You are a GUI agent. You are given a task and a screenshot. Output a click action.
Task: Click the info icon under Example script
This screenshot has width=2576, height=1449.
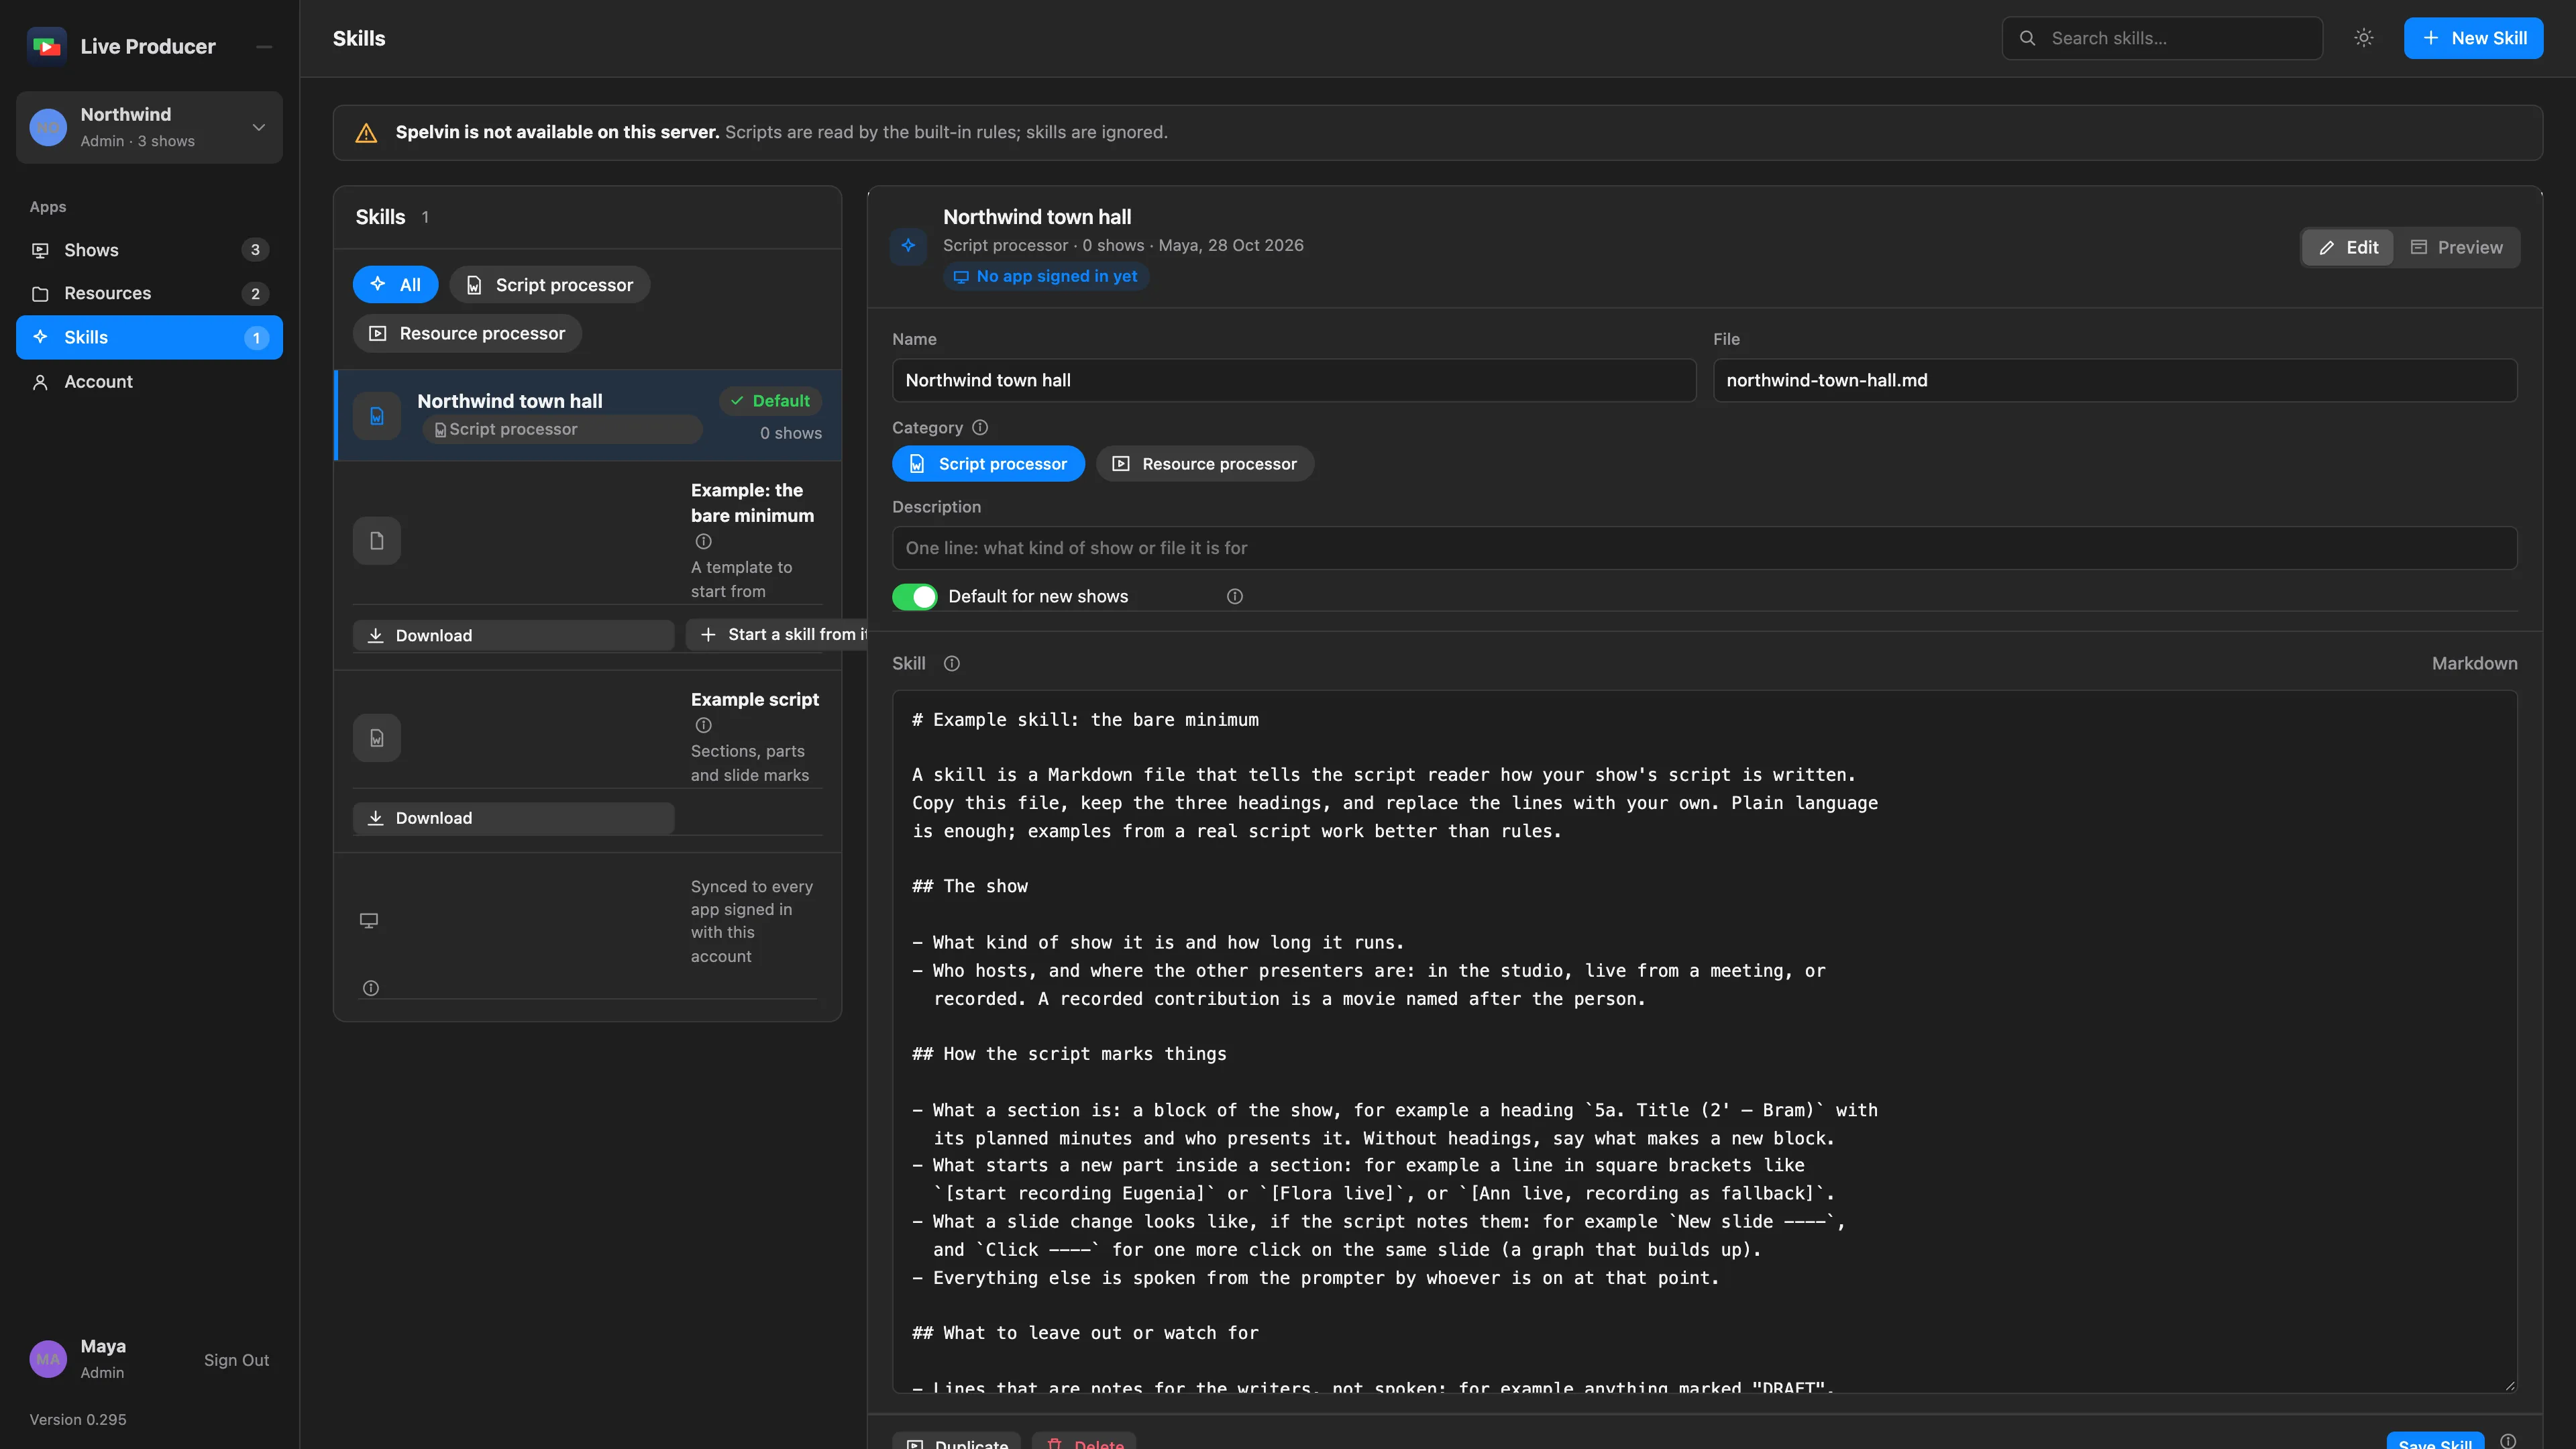coord(704,725)
